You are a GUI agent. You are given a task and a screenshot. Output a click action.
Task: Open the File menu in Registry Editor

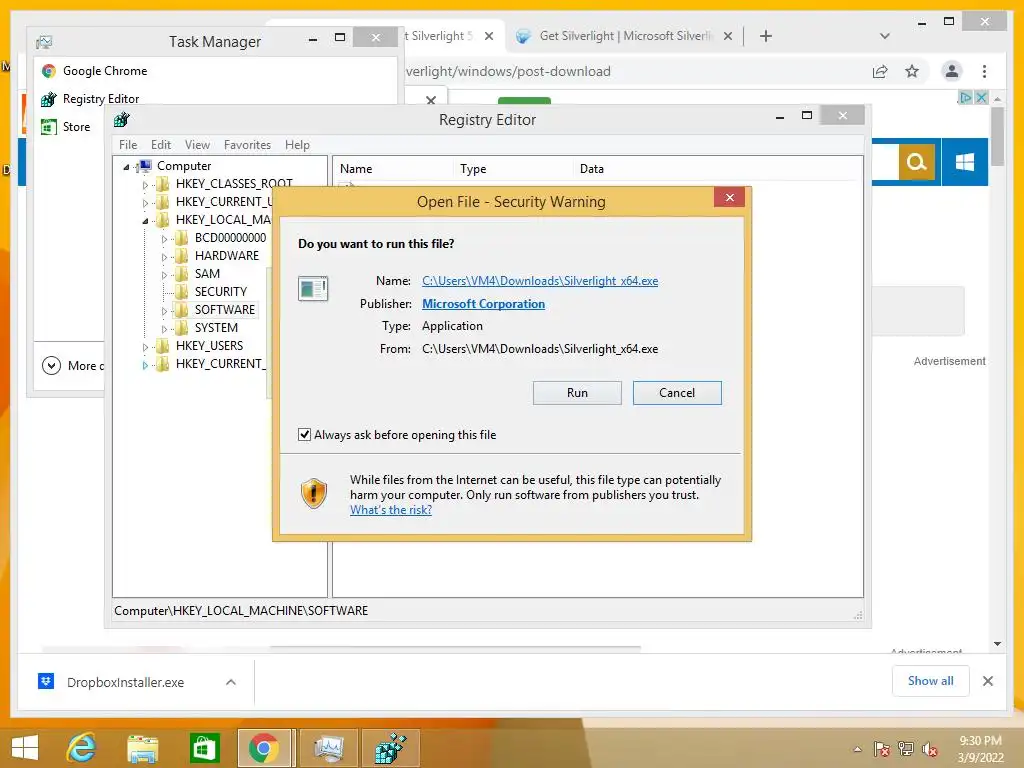tap(128, 145)
